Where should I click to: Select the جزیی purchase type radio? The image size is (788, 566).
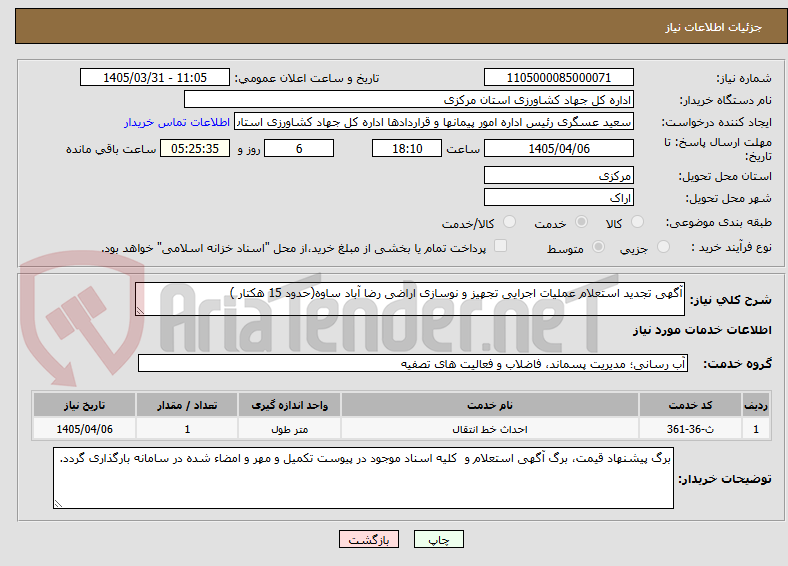coord(663,246)
